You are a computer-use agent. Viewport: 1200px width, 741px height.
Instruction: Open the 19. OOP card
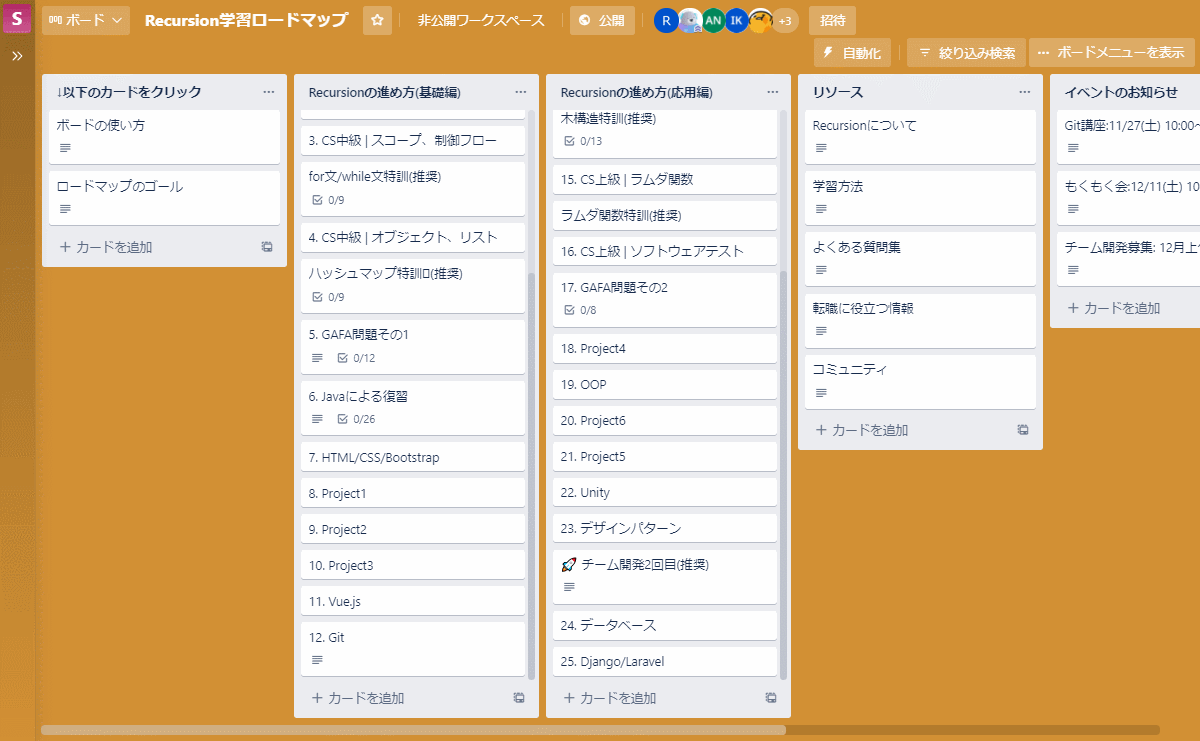coord(665,384)
